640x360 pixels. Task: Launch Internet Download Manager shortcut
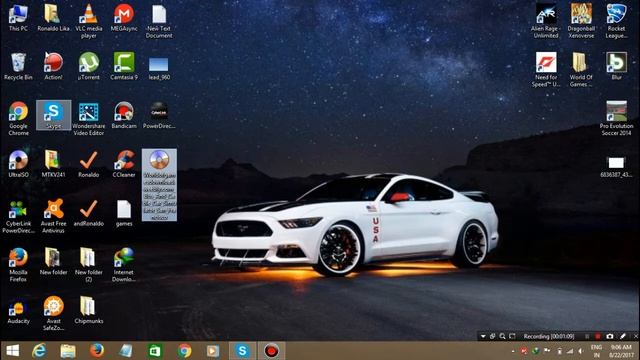(124, 264)
